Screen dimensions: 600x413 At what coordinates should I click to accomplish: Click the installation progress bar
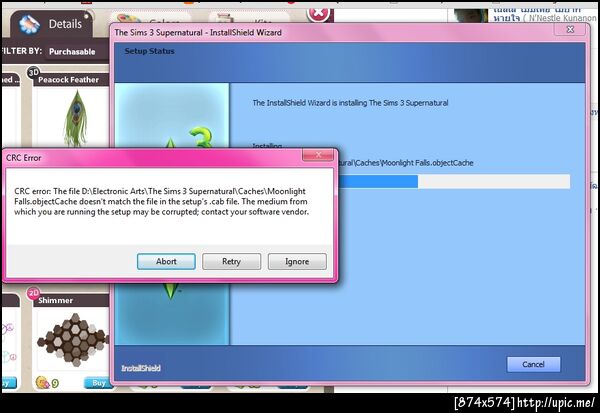[454, 181]
